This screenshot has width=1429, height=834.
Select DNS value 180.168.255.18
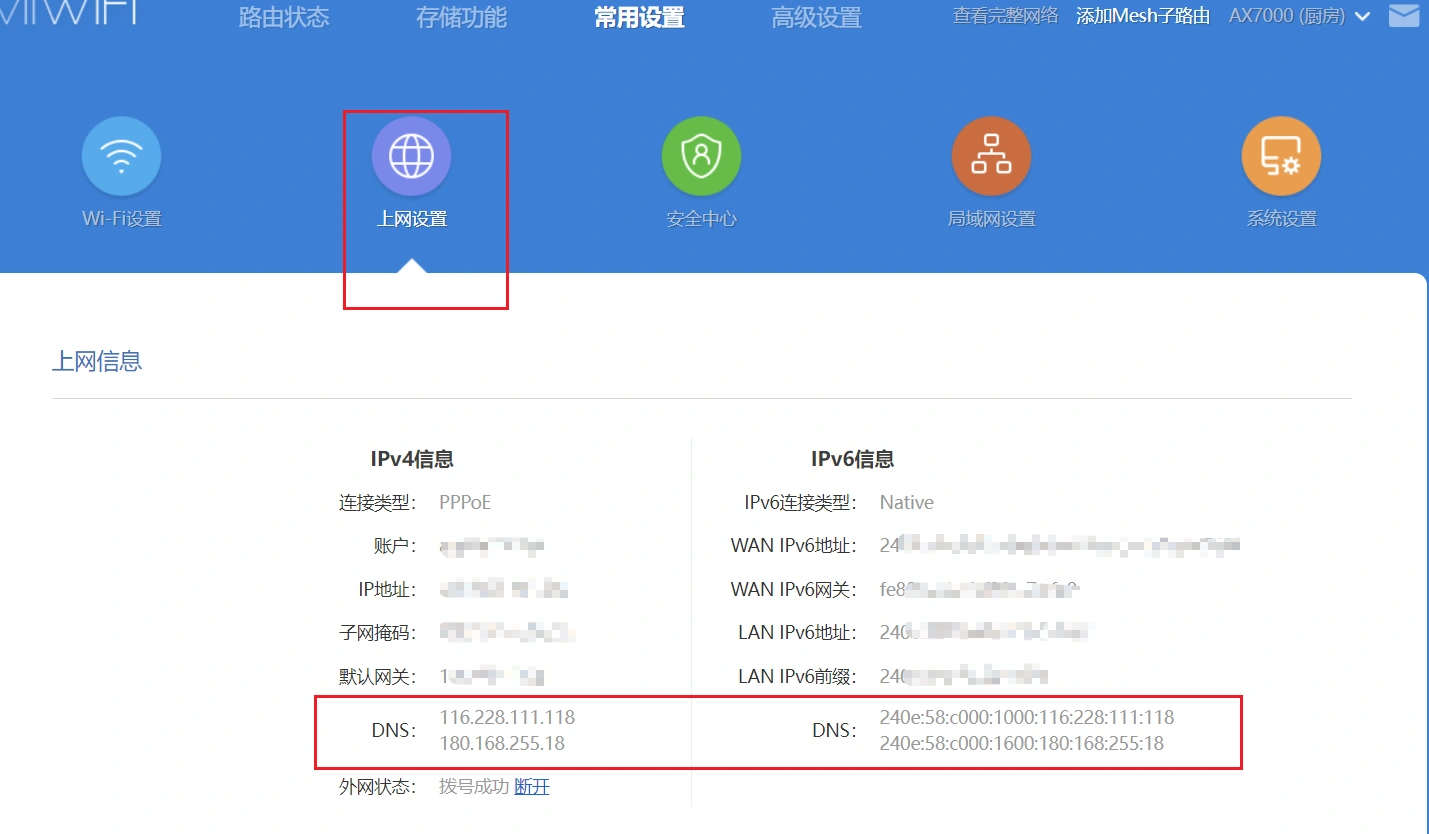tap(502, 743)
